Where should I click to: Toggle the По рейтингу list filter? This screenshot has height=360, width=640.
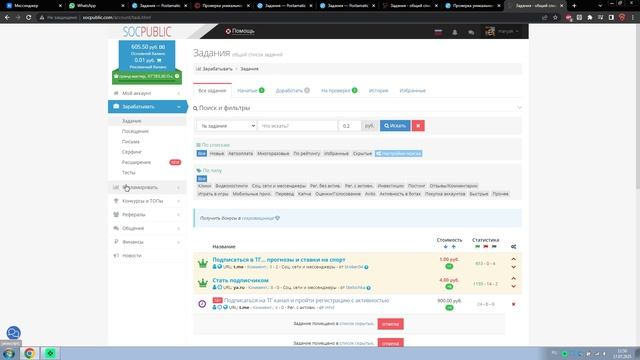[x=307, y=153]
